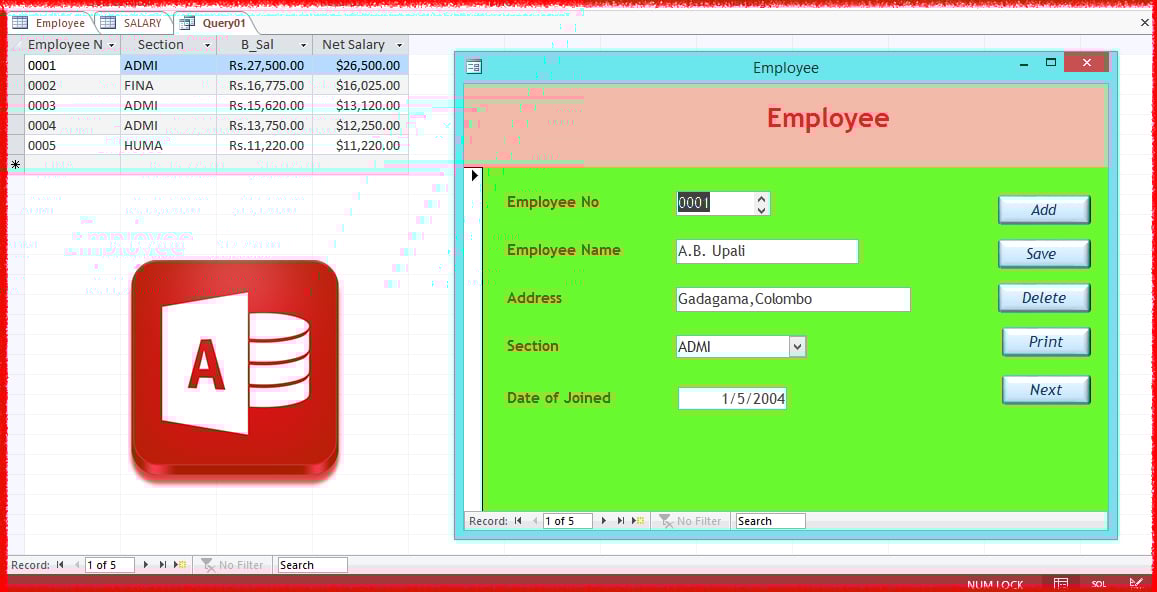Select the SQL view icon in the status bar
The width and height of the screenshot is (1157, 592).
[x=1098, y=583]
